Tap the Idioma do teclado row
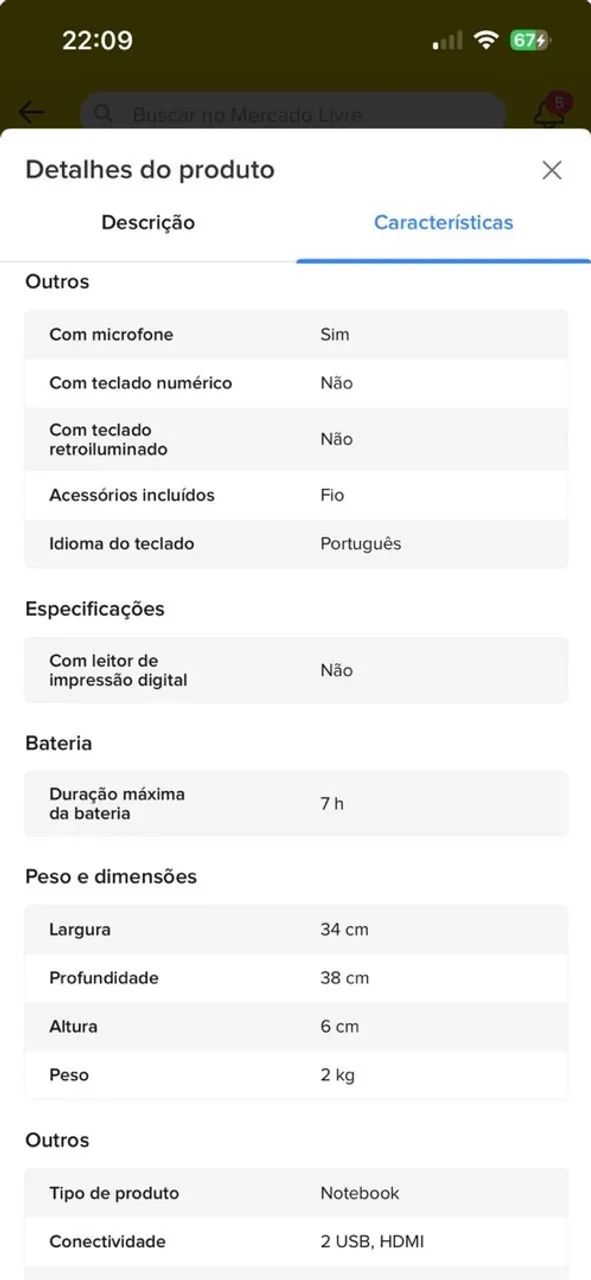 point(296,544)
